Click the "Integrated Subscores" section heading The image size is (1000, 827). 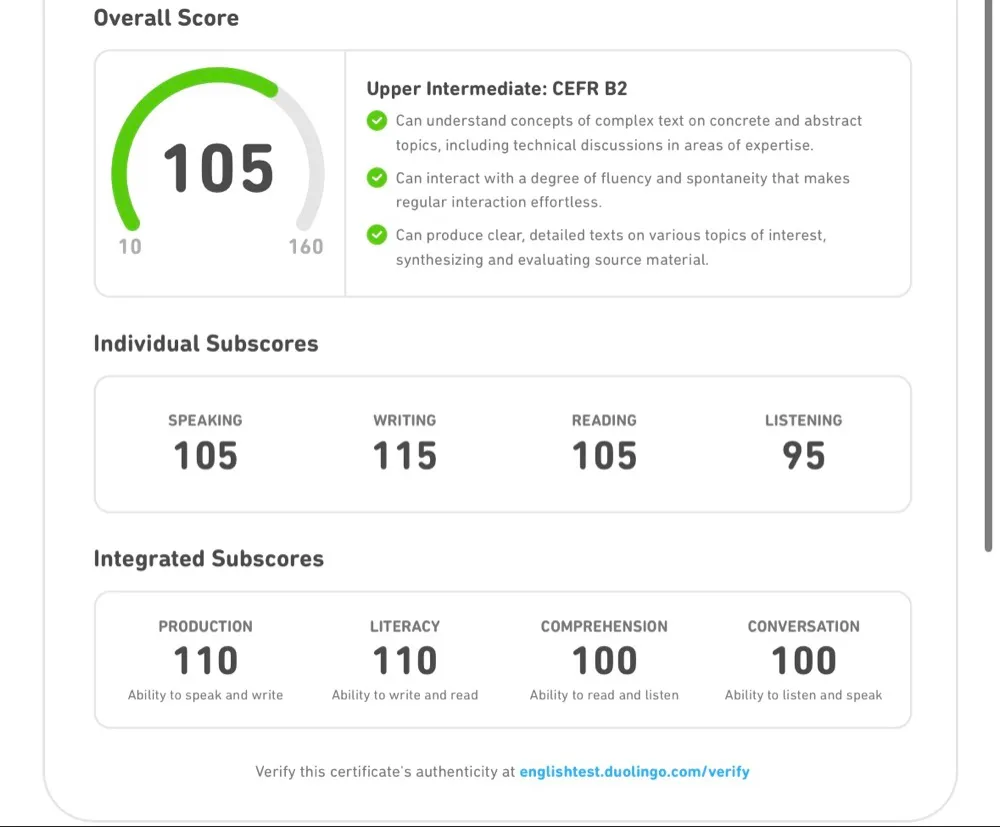(x=208, y=559)
